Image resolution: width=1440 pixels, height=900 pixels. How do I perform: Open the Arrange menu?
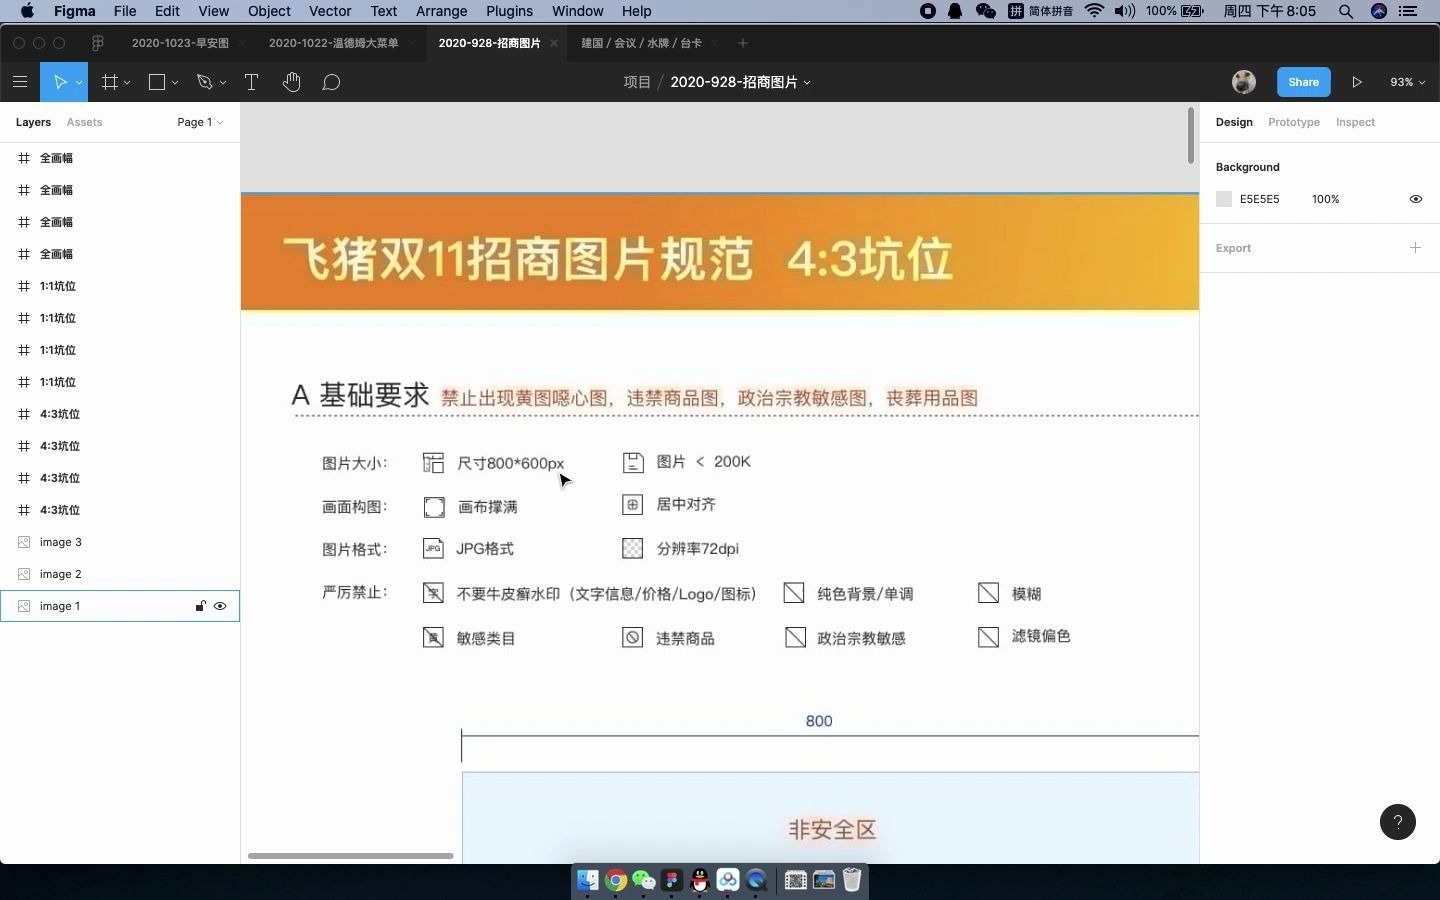441,11
